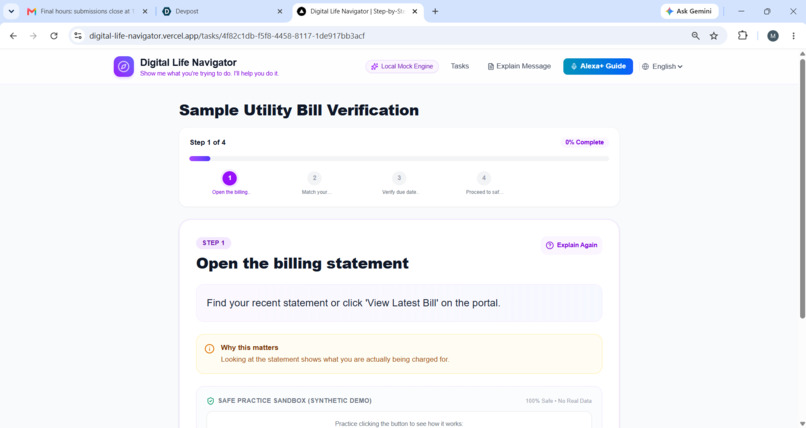Image resolution: width=806 pixels, height=428 pixels.
Task: Click the browser forward arrow
Action: pos(33,36)
